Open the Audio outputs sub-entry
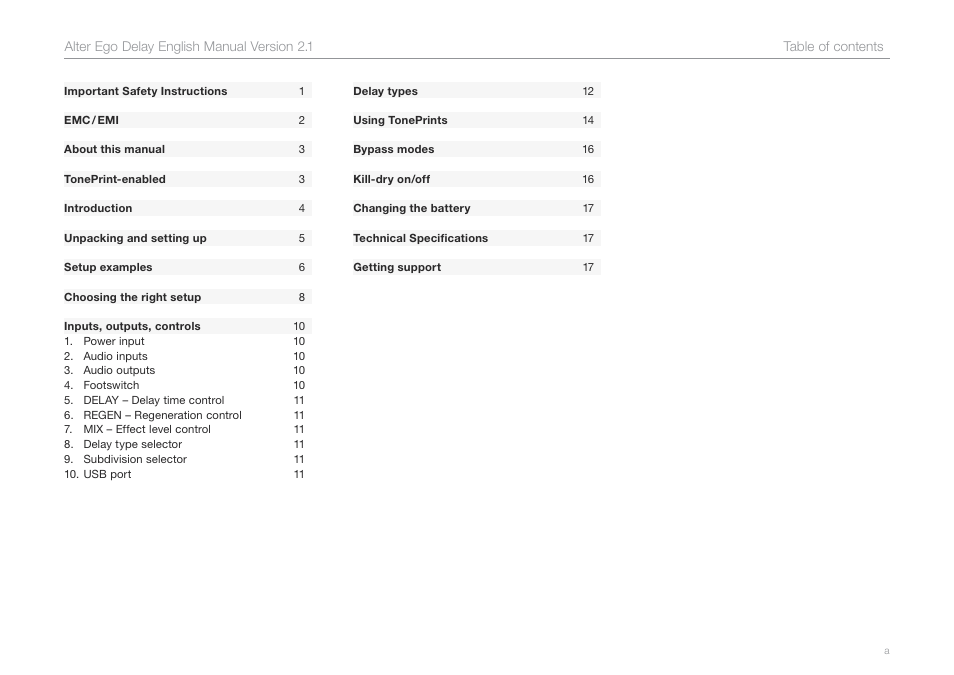Screen dimensions: 954x675 pos(184,370)
